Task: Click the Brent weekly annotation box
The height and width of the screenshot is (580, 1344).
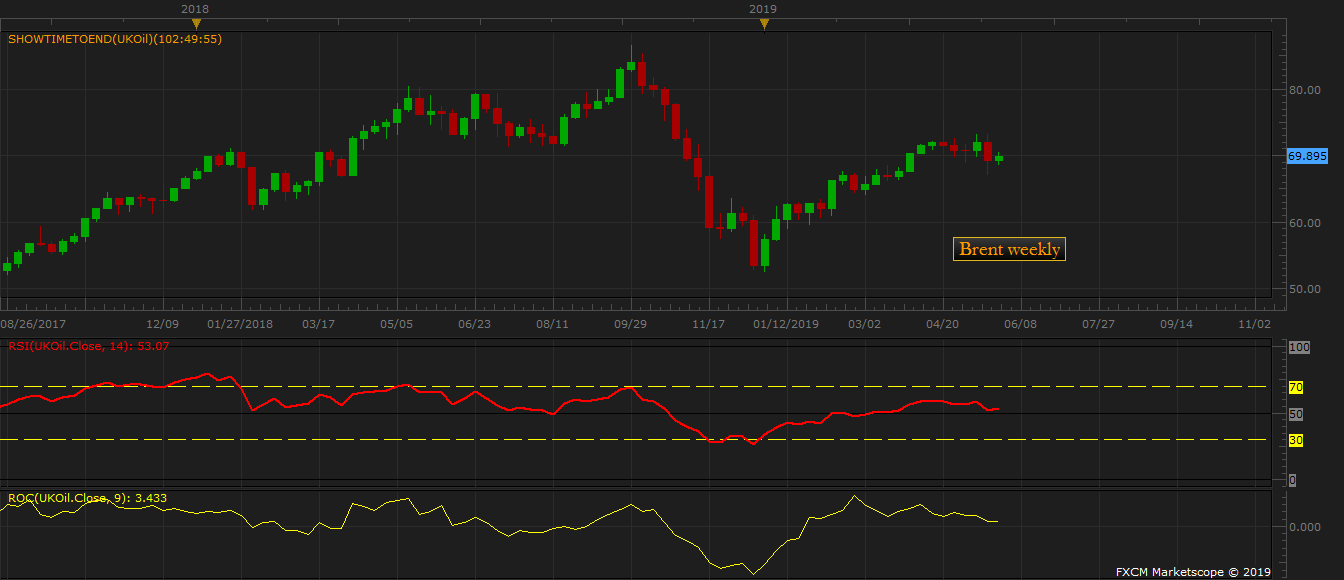Action: click(1010, 249)
